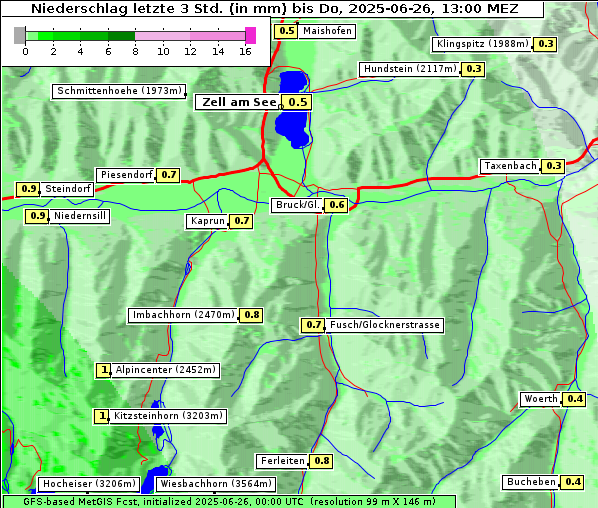
Task: Click the 0.8 value beside Imbachhorn
Action: (251, 315)
